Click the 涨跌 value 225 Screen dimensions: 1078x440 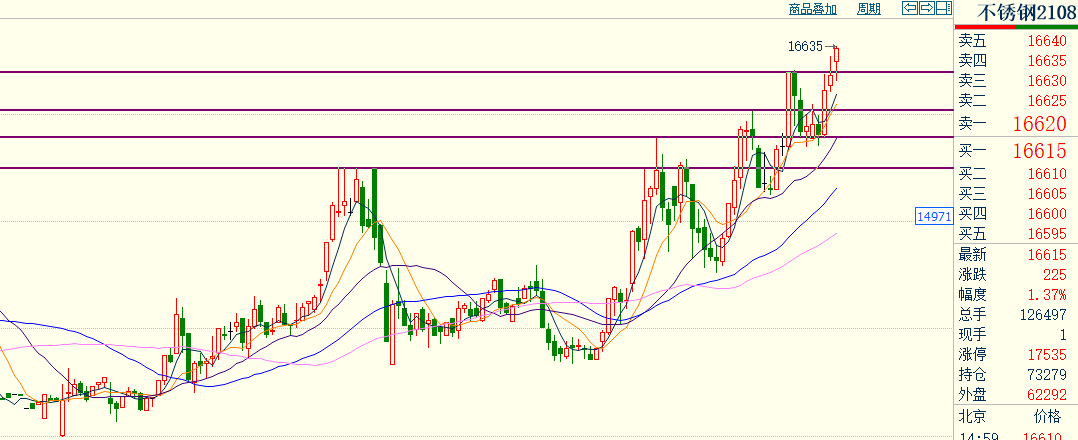1055,275
